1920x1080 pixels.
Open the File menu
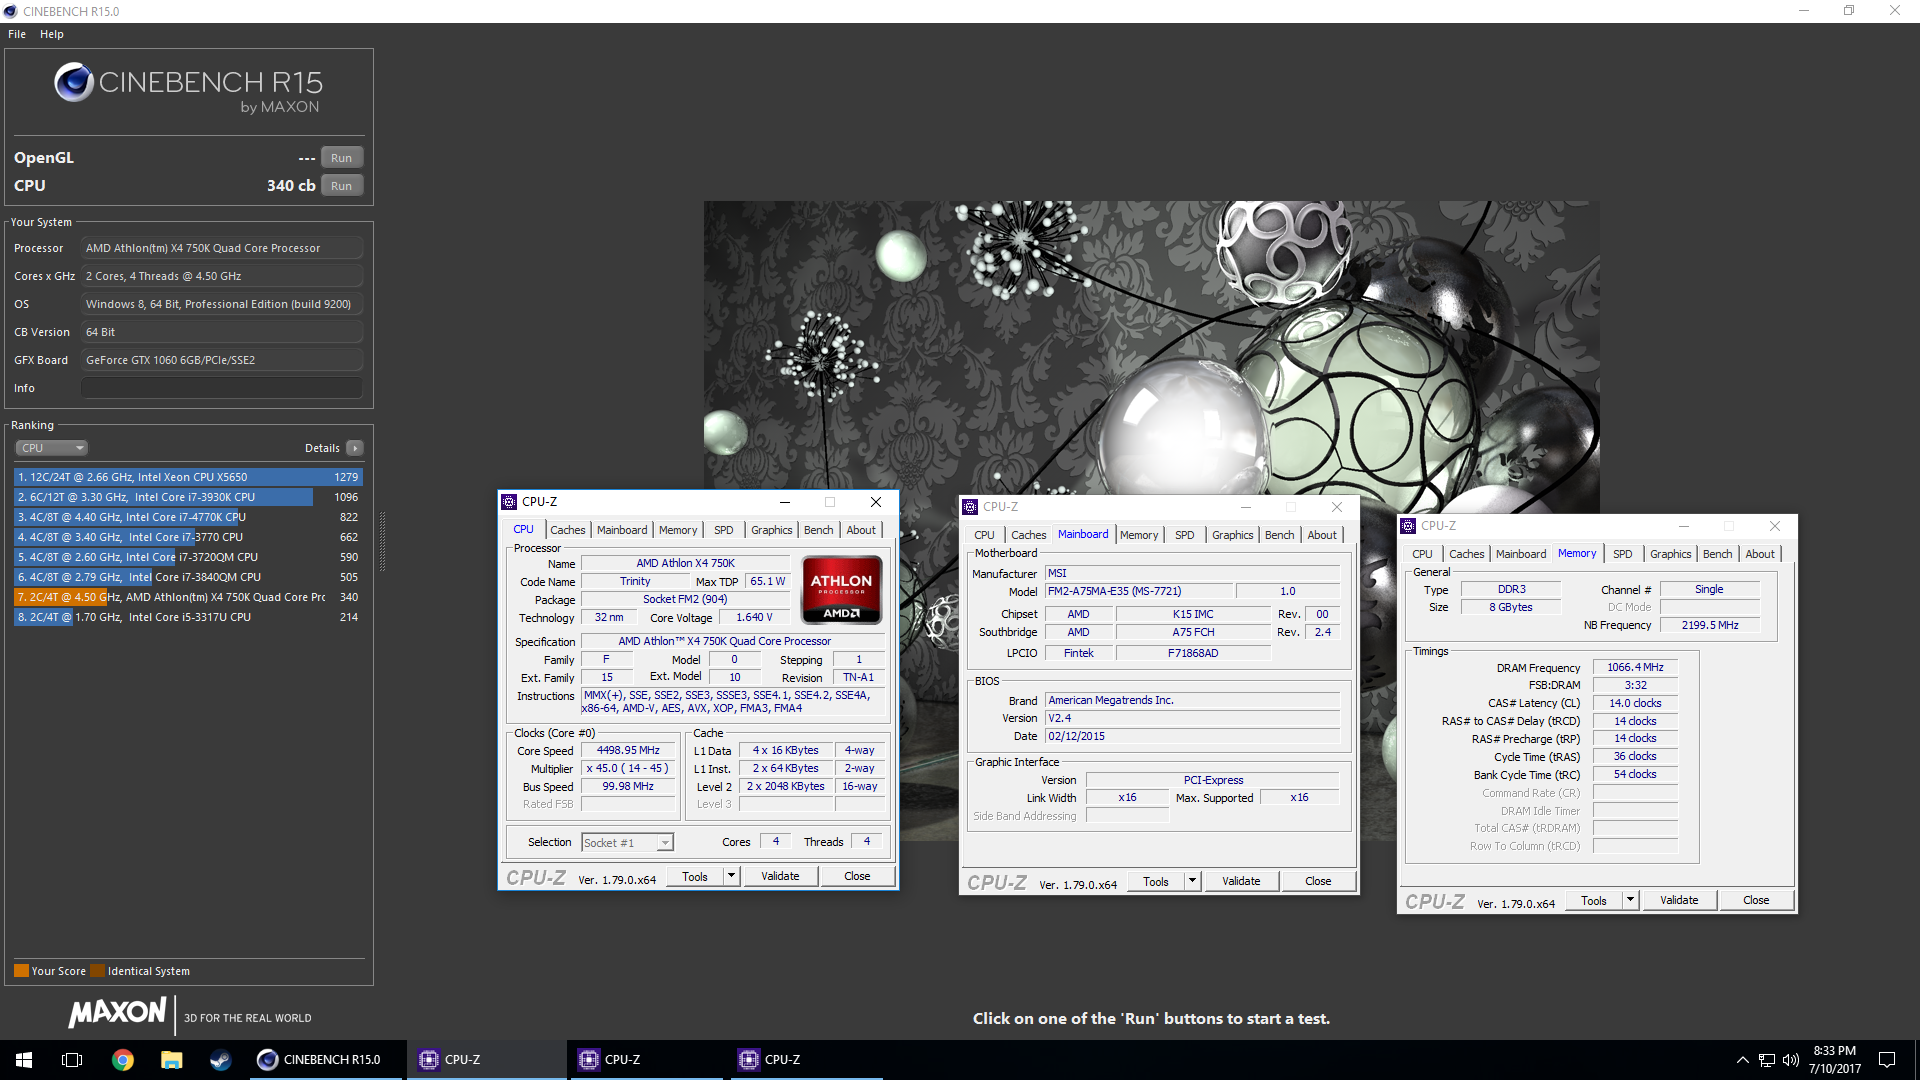click(17, 34)
